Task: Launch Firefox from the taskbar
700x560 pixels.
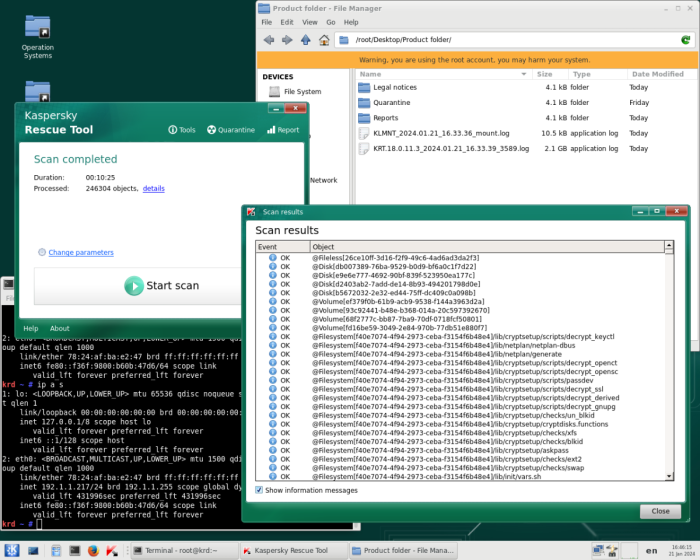Action: coord(93,550)
